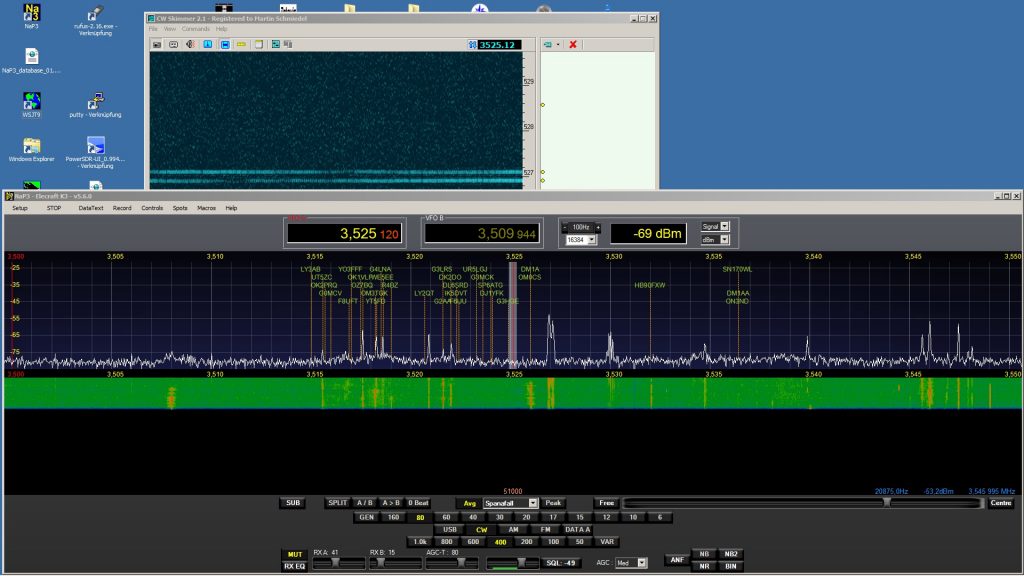Select the 400 Hz filter width
The width and height of the screenshot is (1024, 576).
499,541
